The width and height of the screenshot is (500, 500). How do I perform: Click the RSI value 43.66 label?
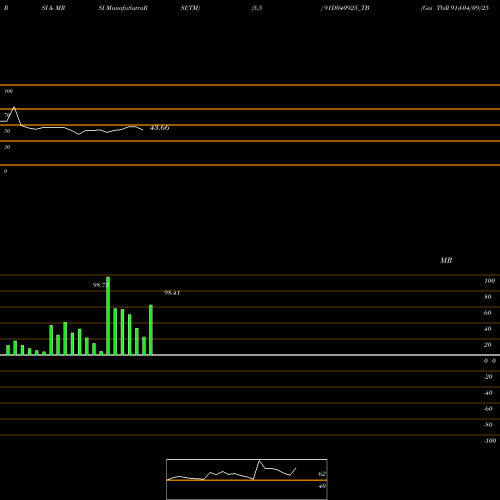[x=159, y=128]
